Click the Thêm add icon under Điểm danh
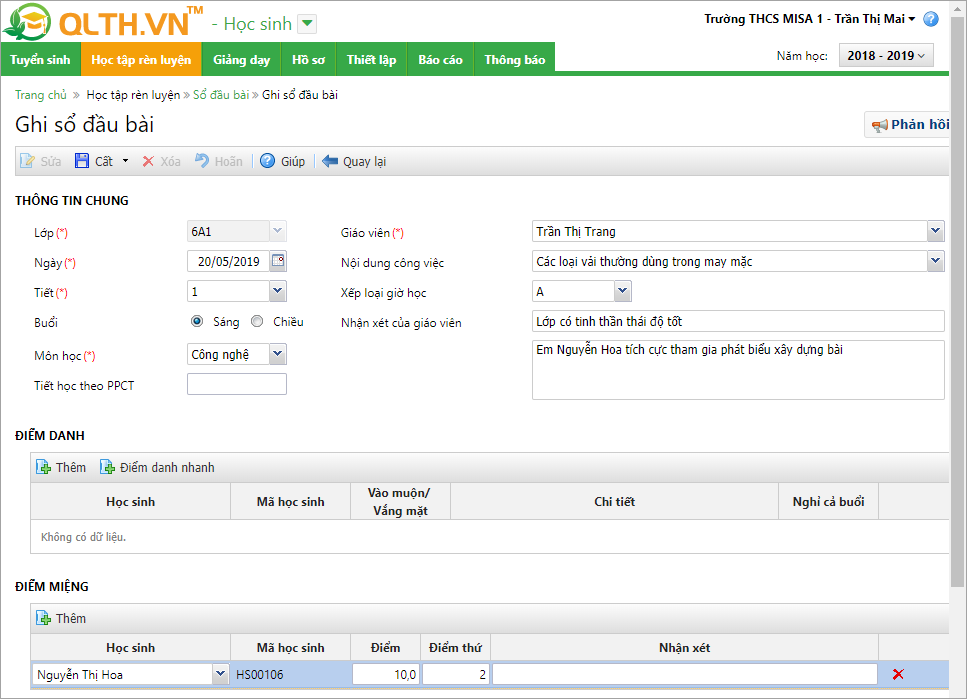The height and width of the screenshot is (699, 967). [x=43, y=467]
